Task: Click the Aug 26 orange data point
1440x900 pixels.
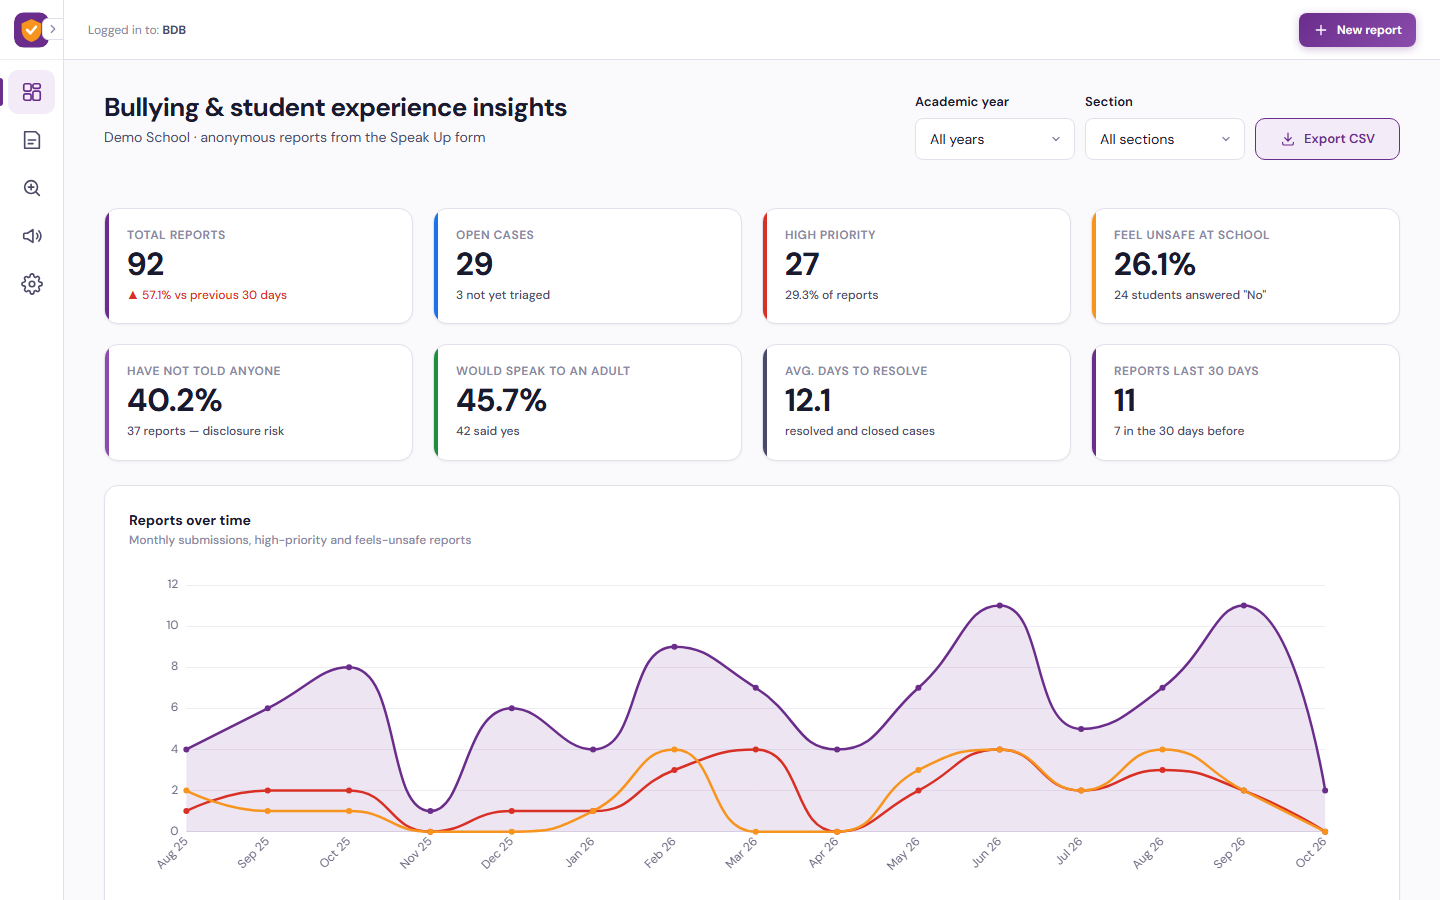Action: coord(1162,749)
